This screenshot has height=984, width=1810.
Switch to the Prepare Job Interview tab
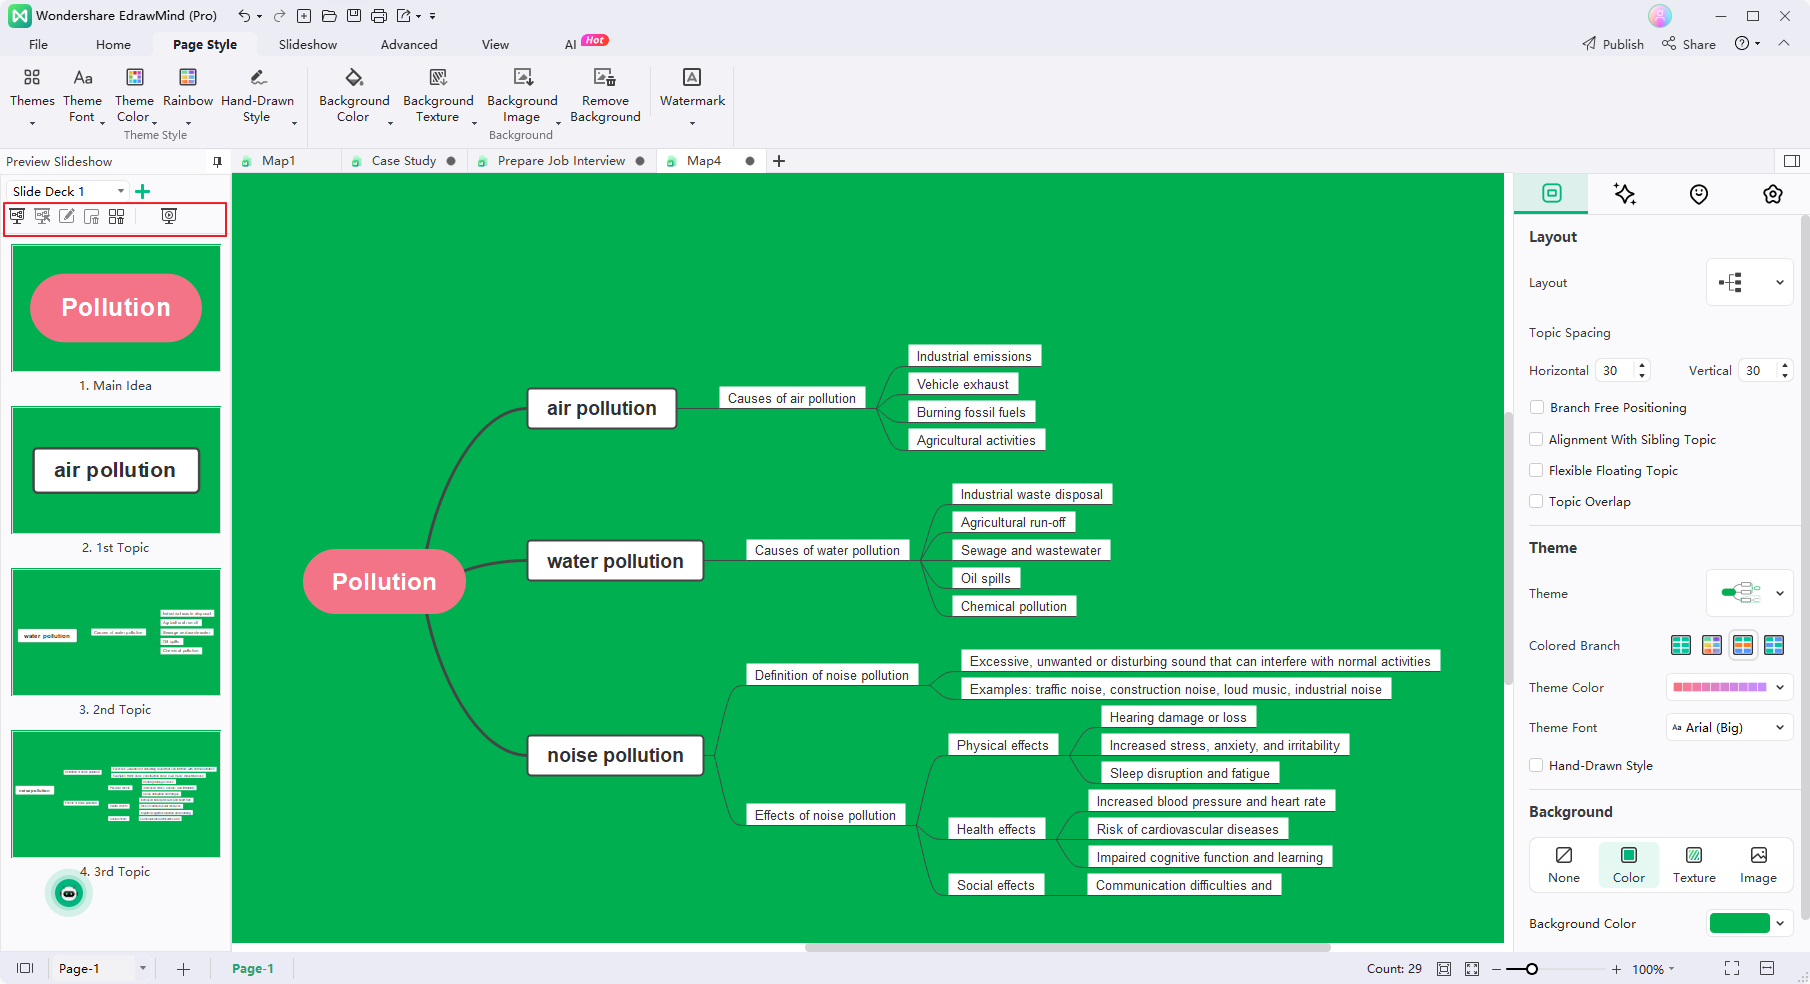tap(561, 161)
